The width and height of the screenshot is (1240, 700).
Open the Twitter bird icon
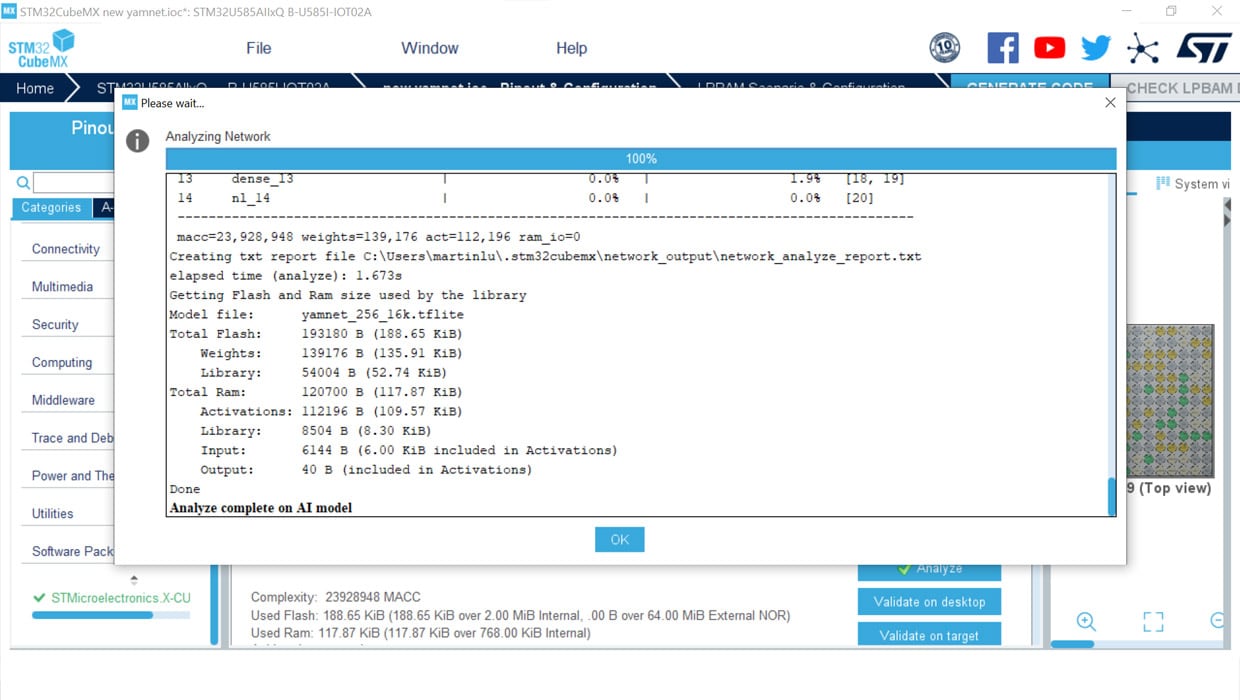[1096, 48]
